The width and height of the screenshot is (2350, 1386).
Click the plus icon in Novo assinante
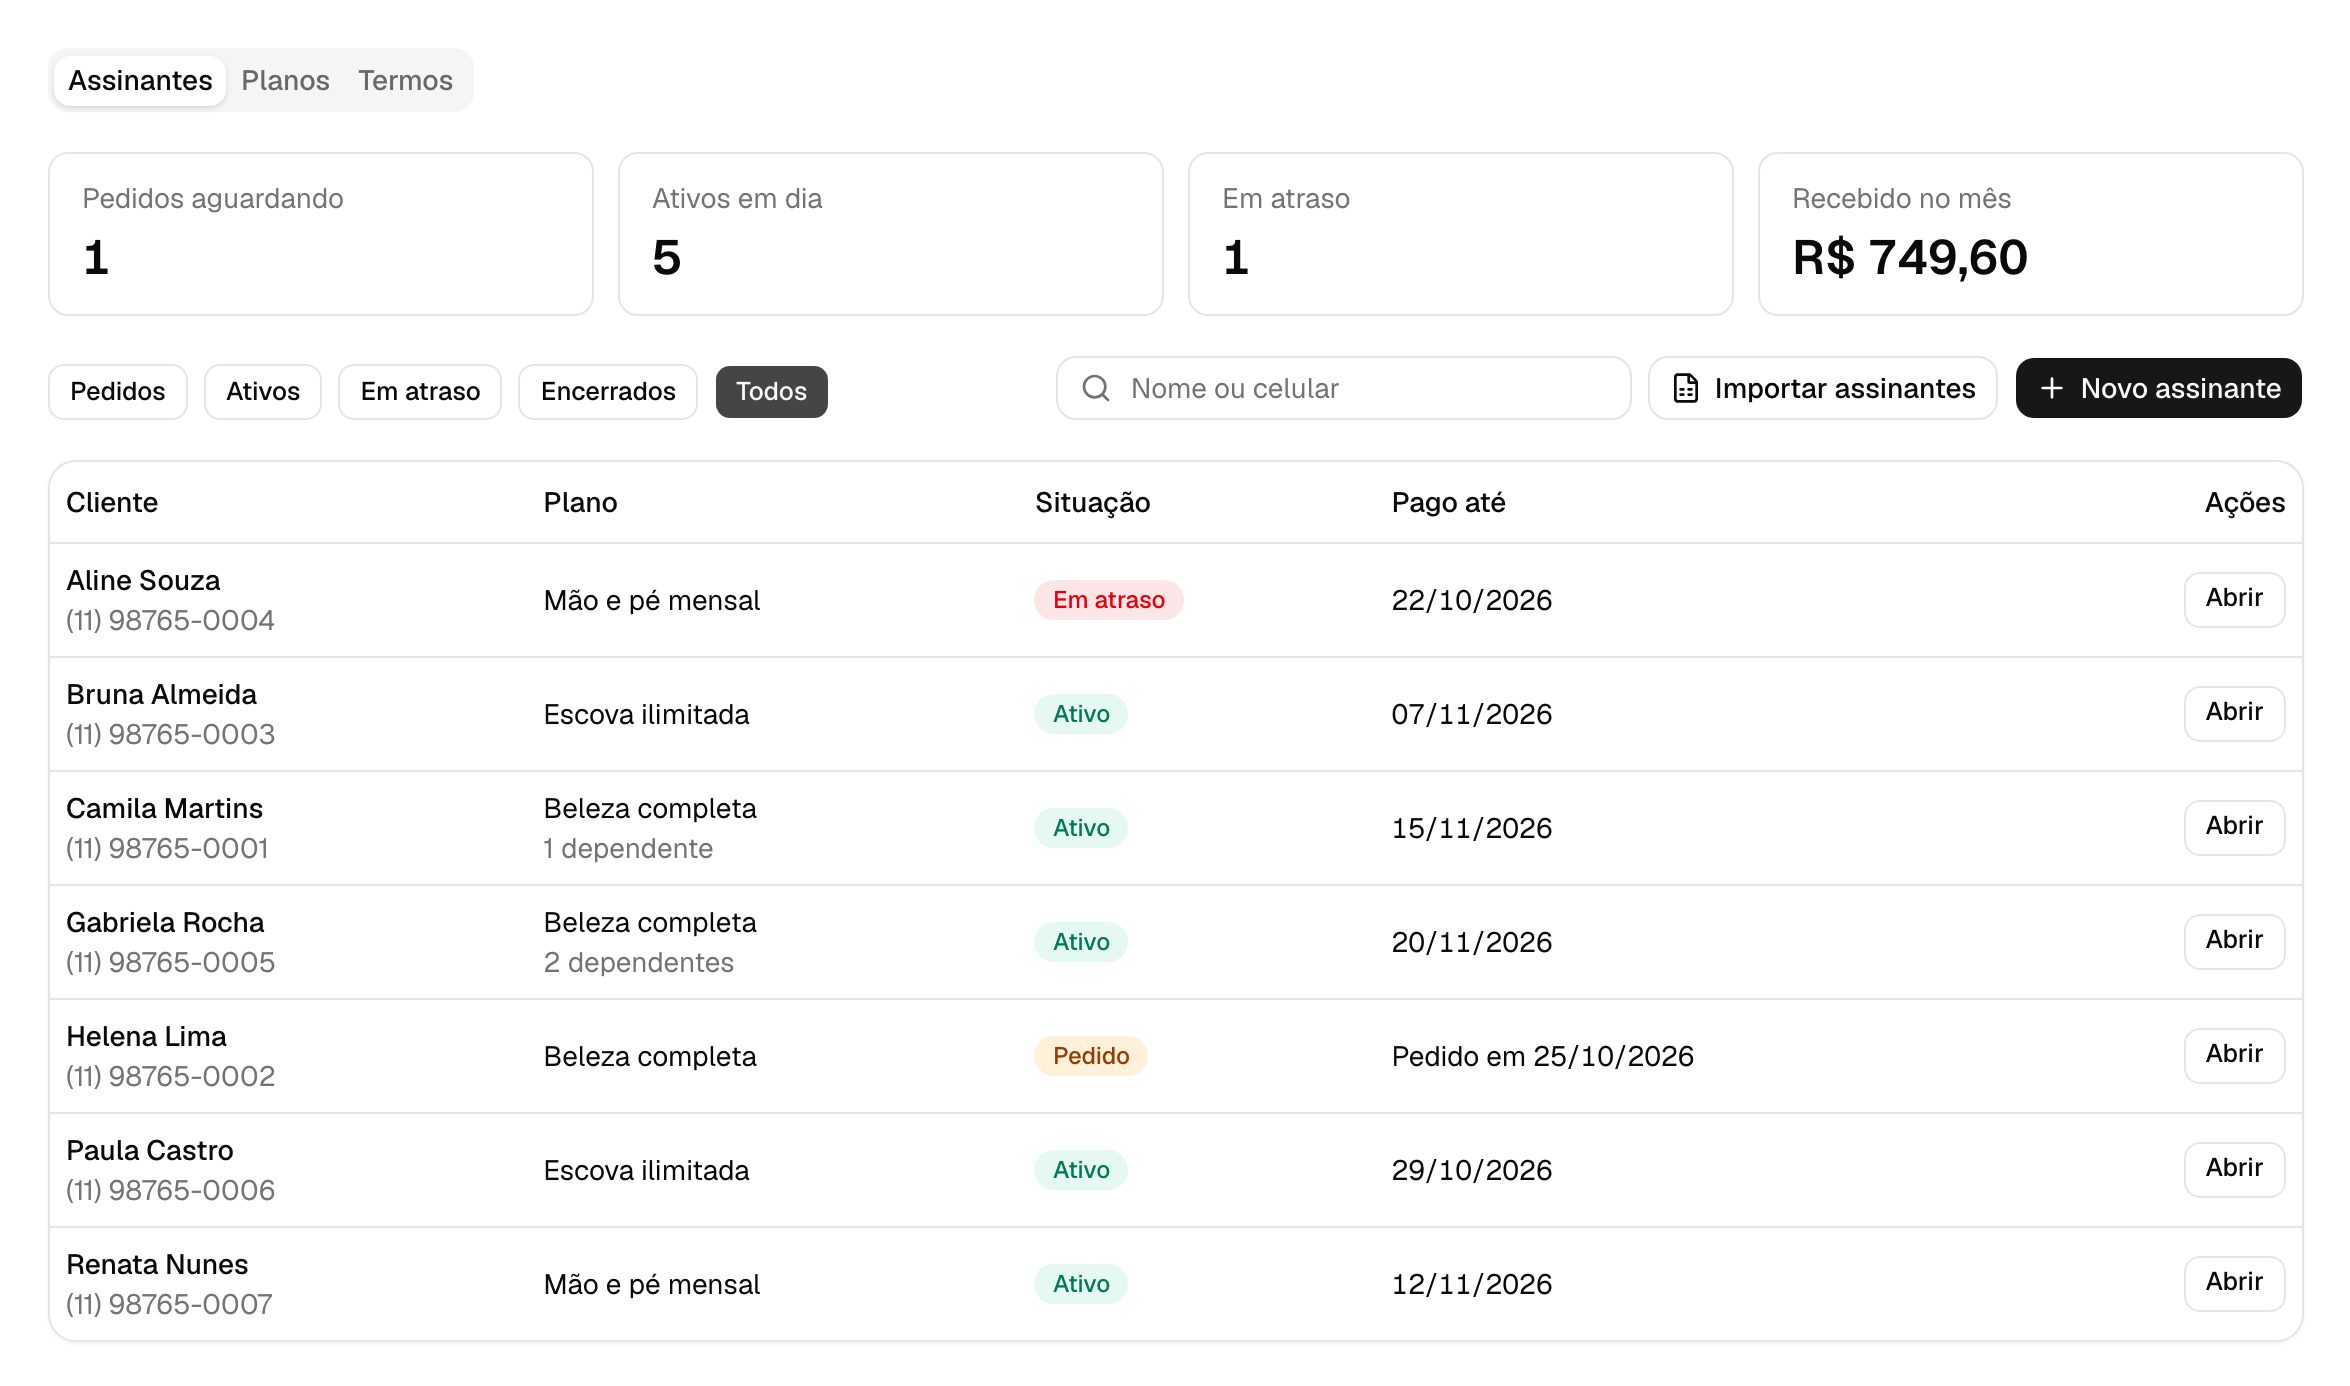click(x=2052, y=388)
